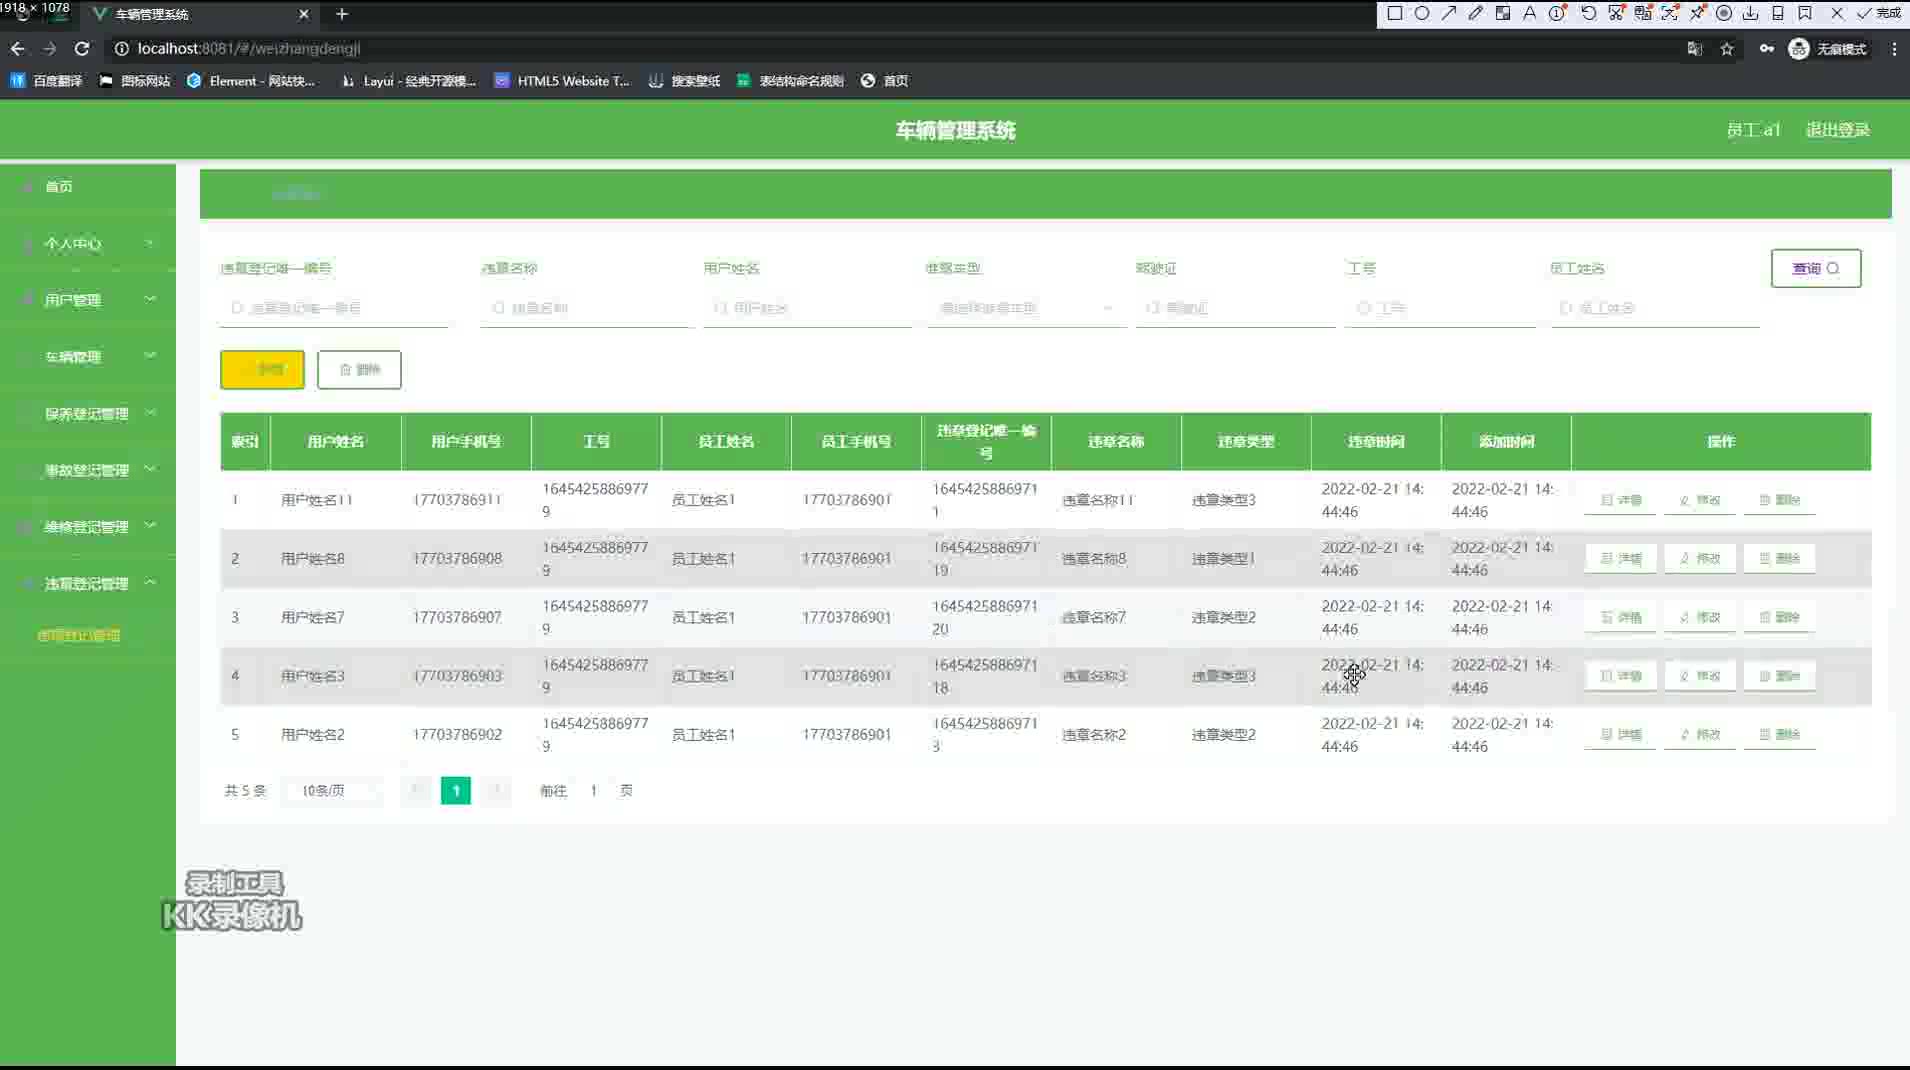Viewport: 1910px width, 1070px height.
Task: Click 退出登录 to log out
Action: coord(1837,130)
